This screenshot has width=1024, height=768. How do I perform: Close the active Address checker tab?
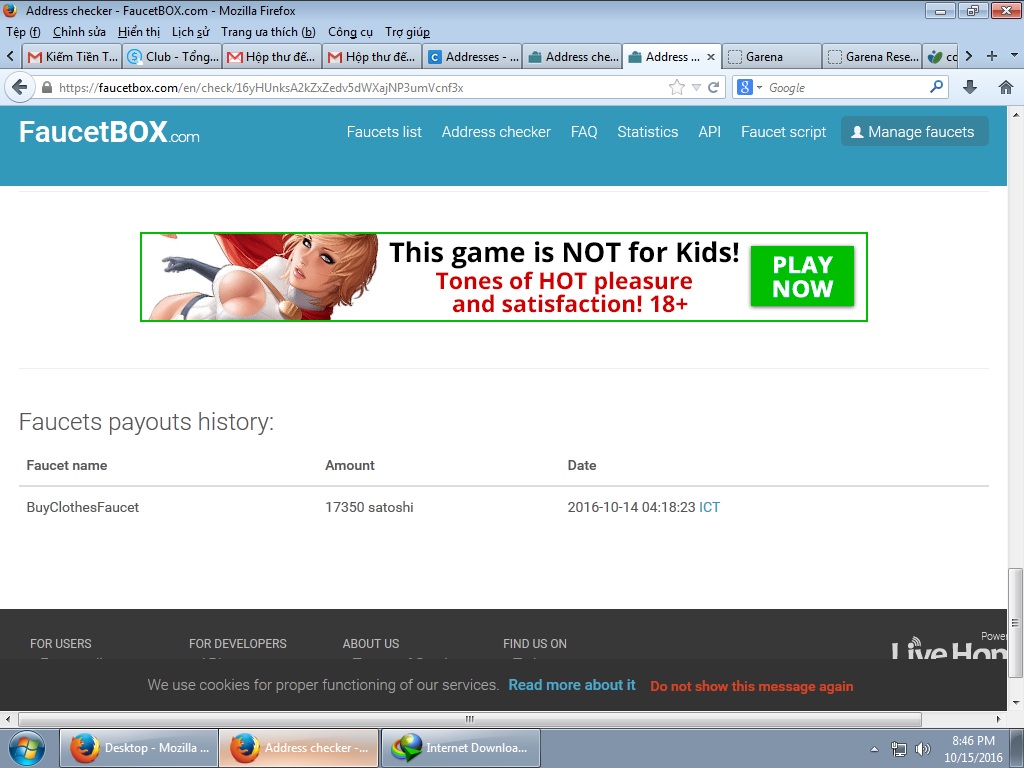(x=711, y=57)
